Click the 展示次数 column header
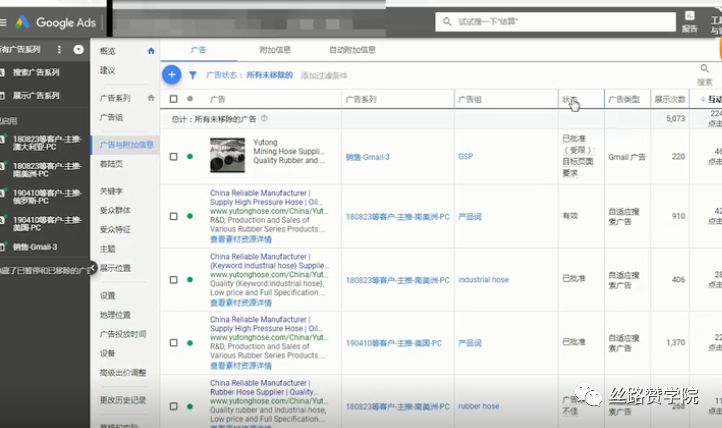 [x=670, y=99]
